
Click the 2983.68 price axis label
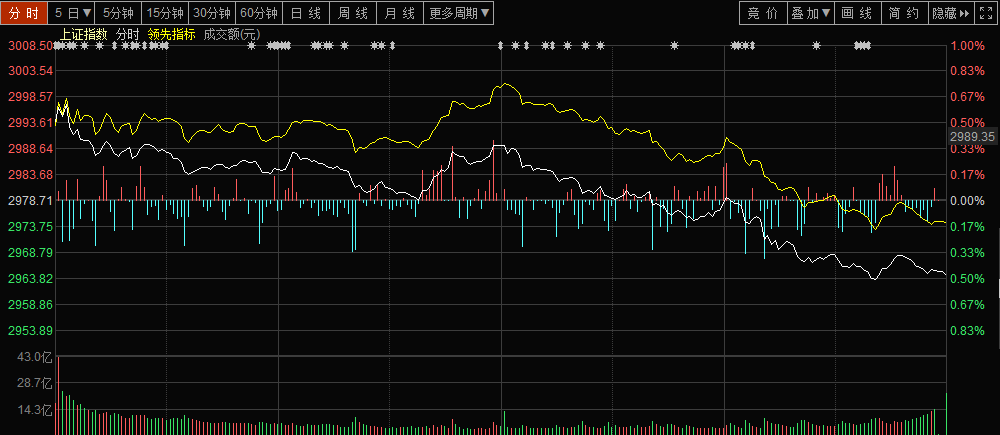(29, 175)
